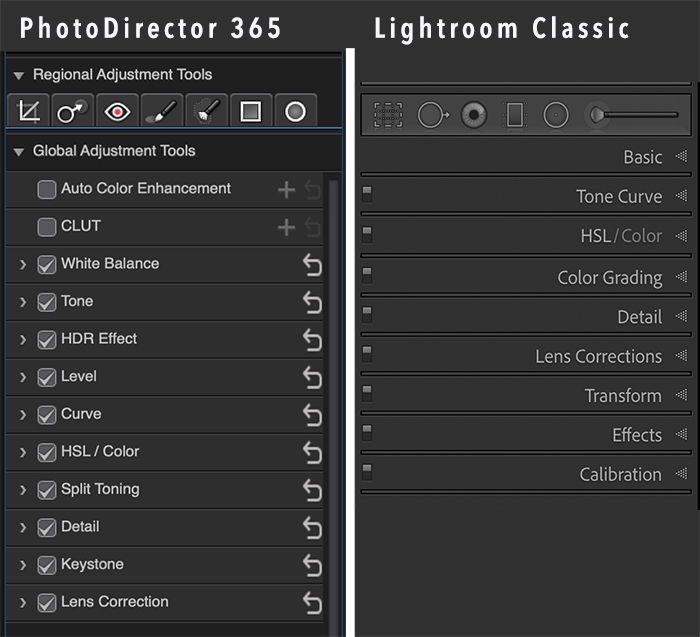The width and height of the screenshot is (700, 637).
Task: Select Lightroom Red Eye Correction tool
Action: [x=474, y=115]
